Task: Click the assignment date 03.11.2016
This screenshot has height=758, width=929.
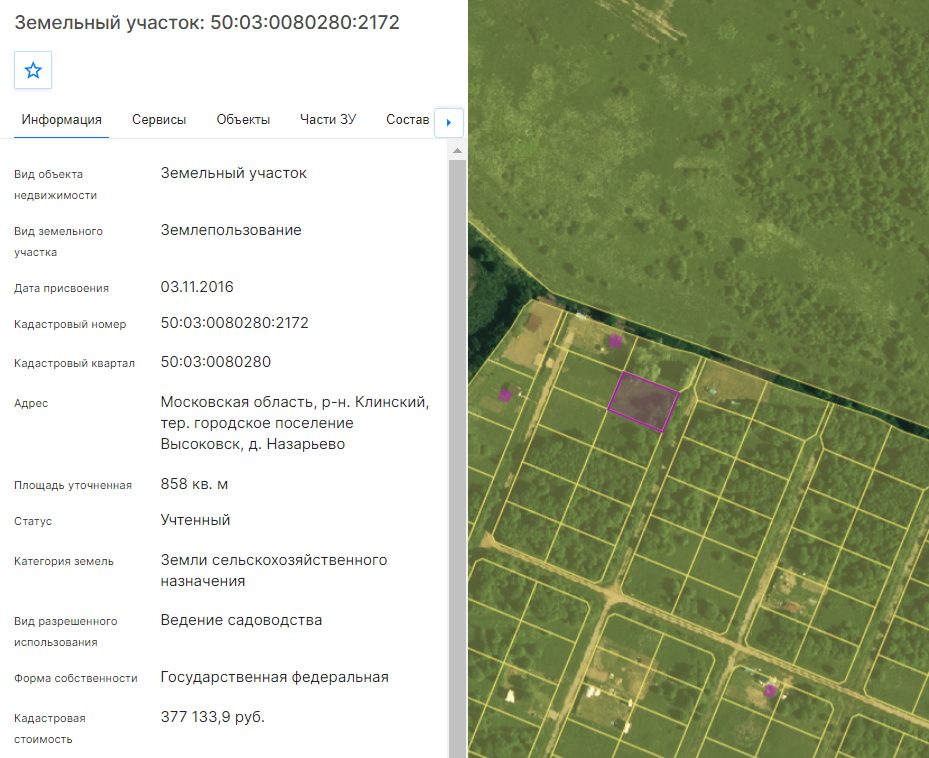Action: point(197,287)
